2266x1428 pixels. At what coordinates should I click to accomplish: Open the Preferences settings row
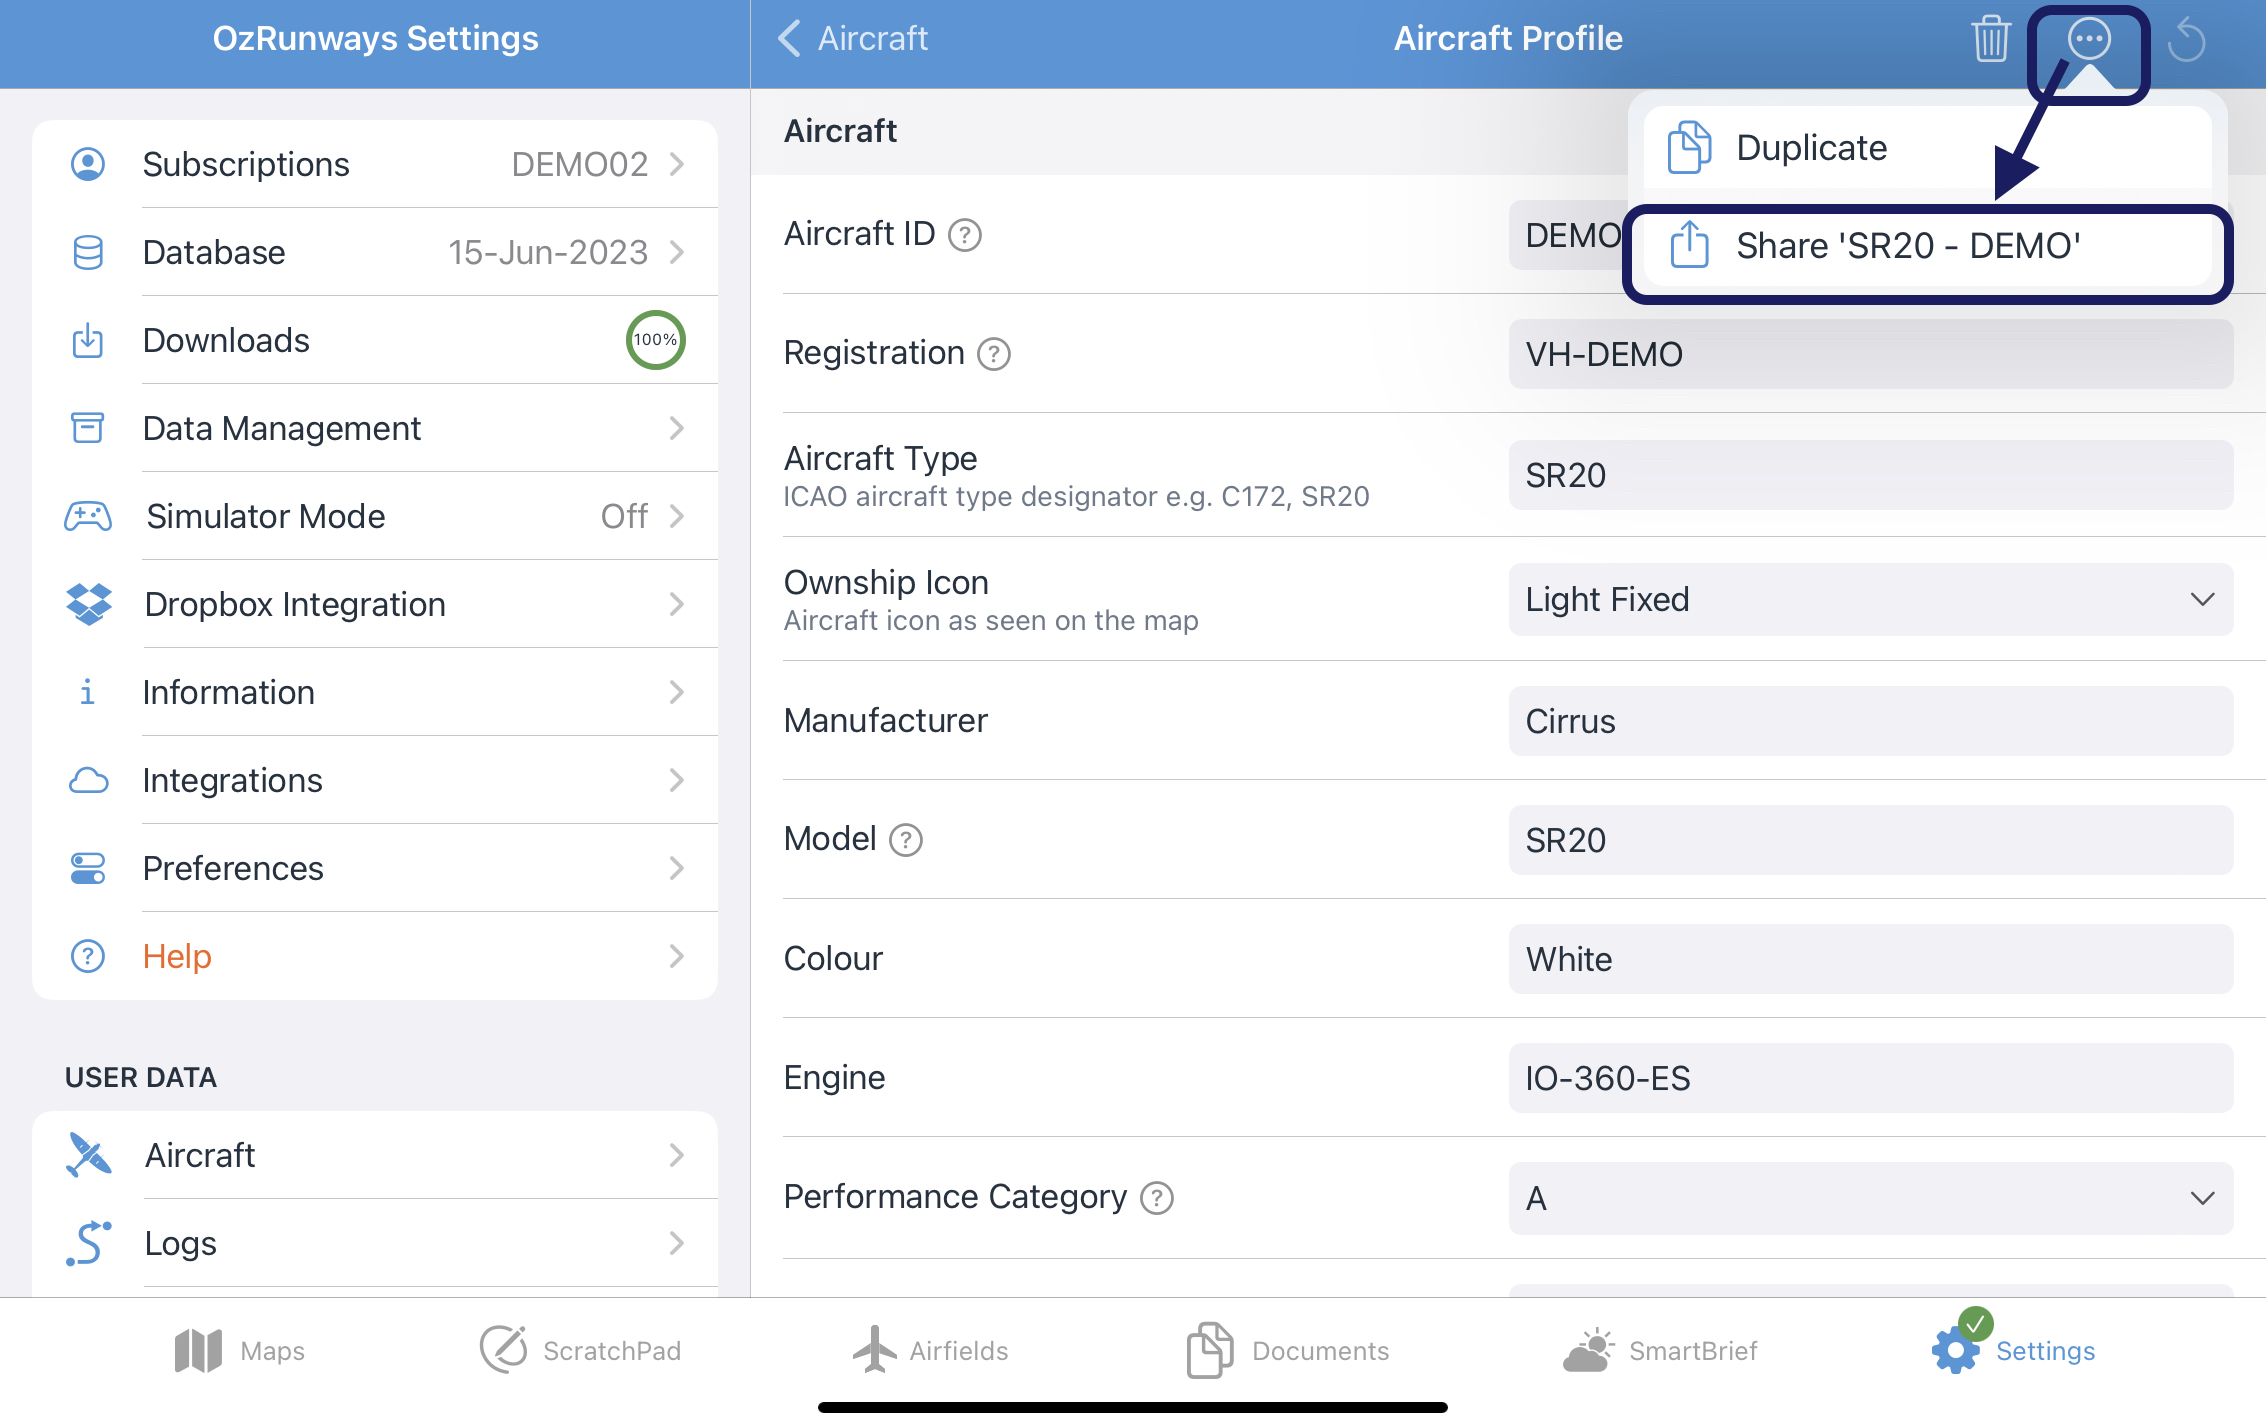point(375,868)
